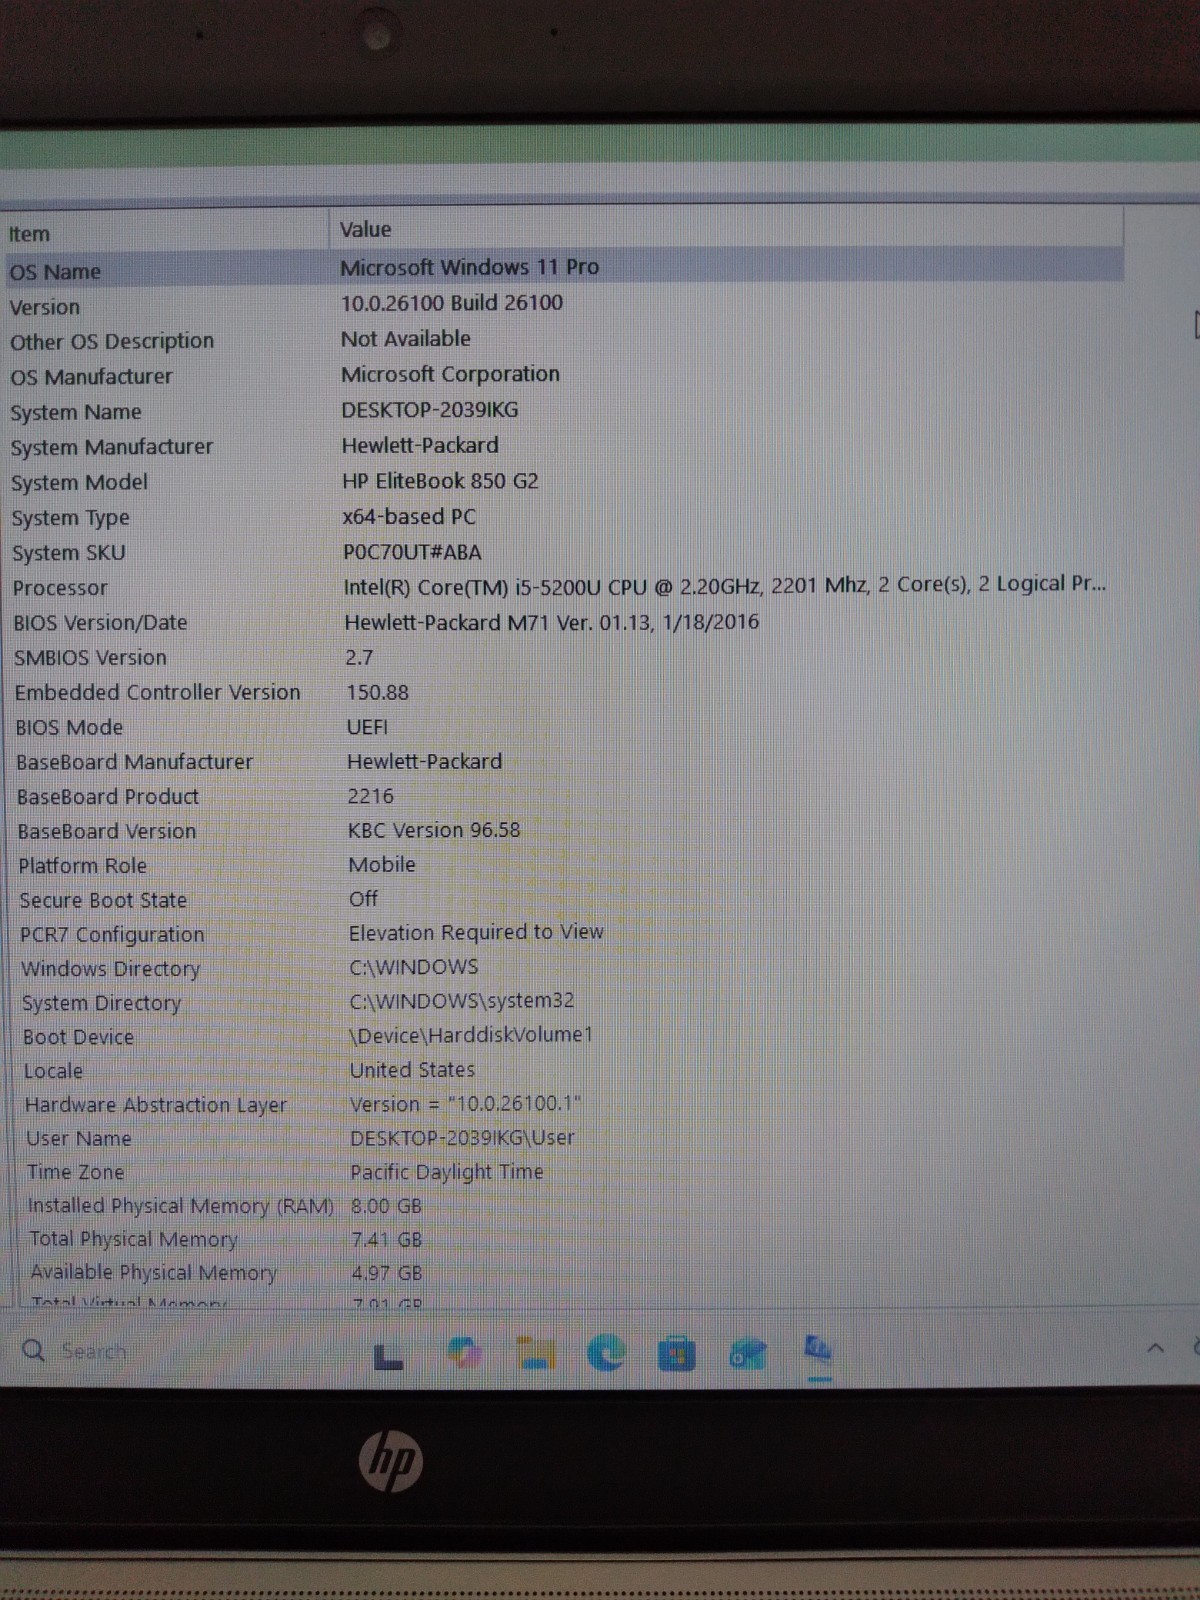This screenshot has height=1600, width=1200.
Task: Select the BaseBoard Version row
Action: [x=562, y=831]
